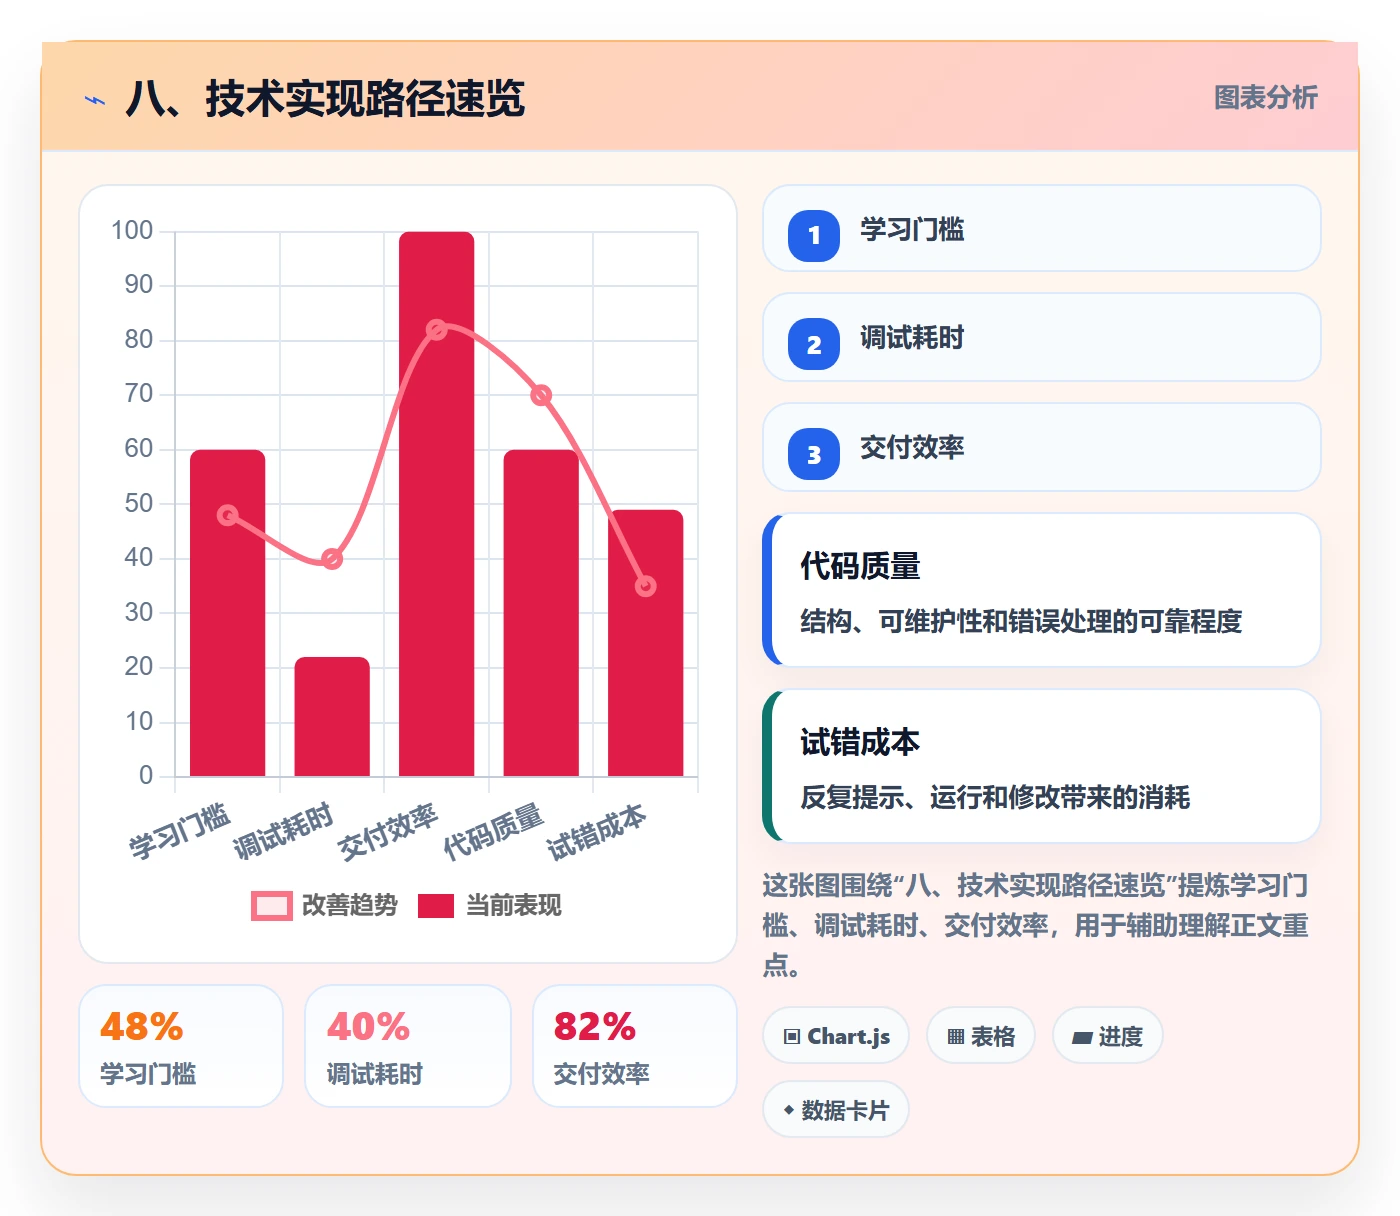Screen dimensions: 1400x1216
Task: Open the 试错成本 description card
Action: pyautogui.click(x=1042, y=766)
